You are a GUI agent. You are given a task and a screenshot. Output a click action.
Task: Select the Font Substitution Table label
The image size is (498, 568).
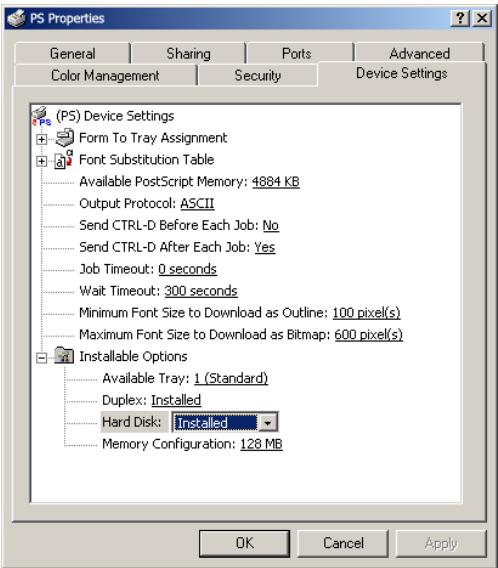coord(146,159)
